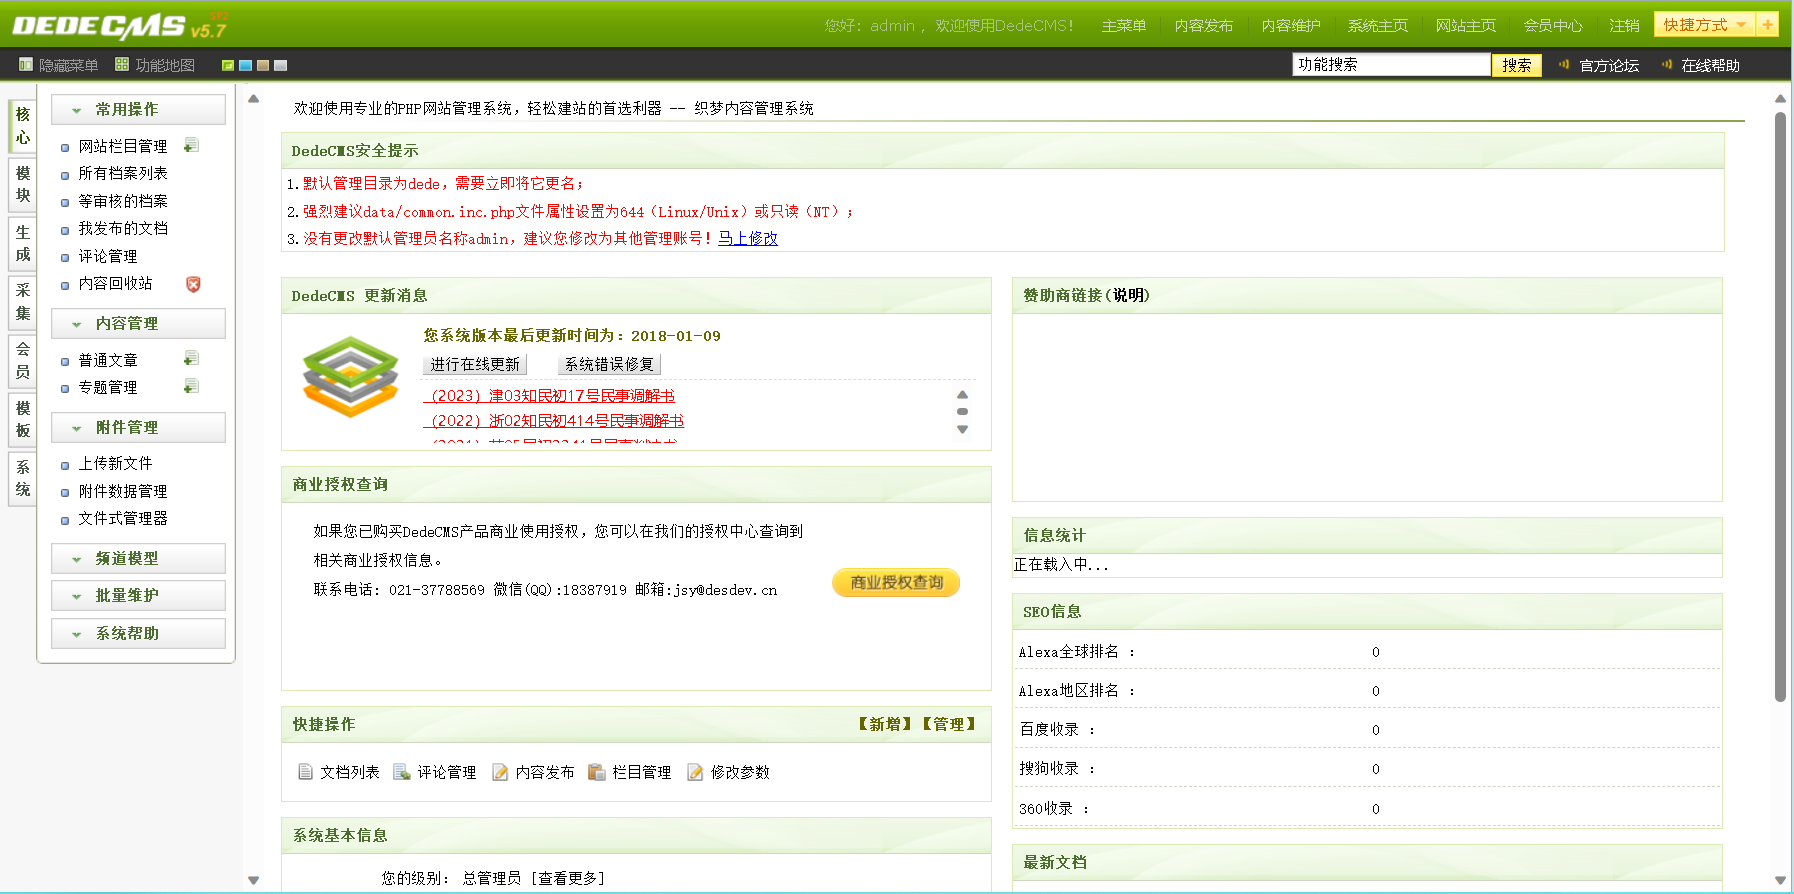This screenshot has width=1794, height=894.
Task: Select the green skin color swatch
Action: (228, 65)
